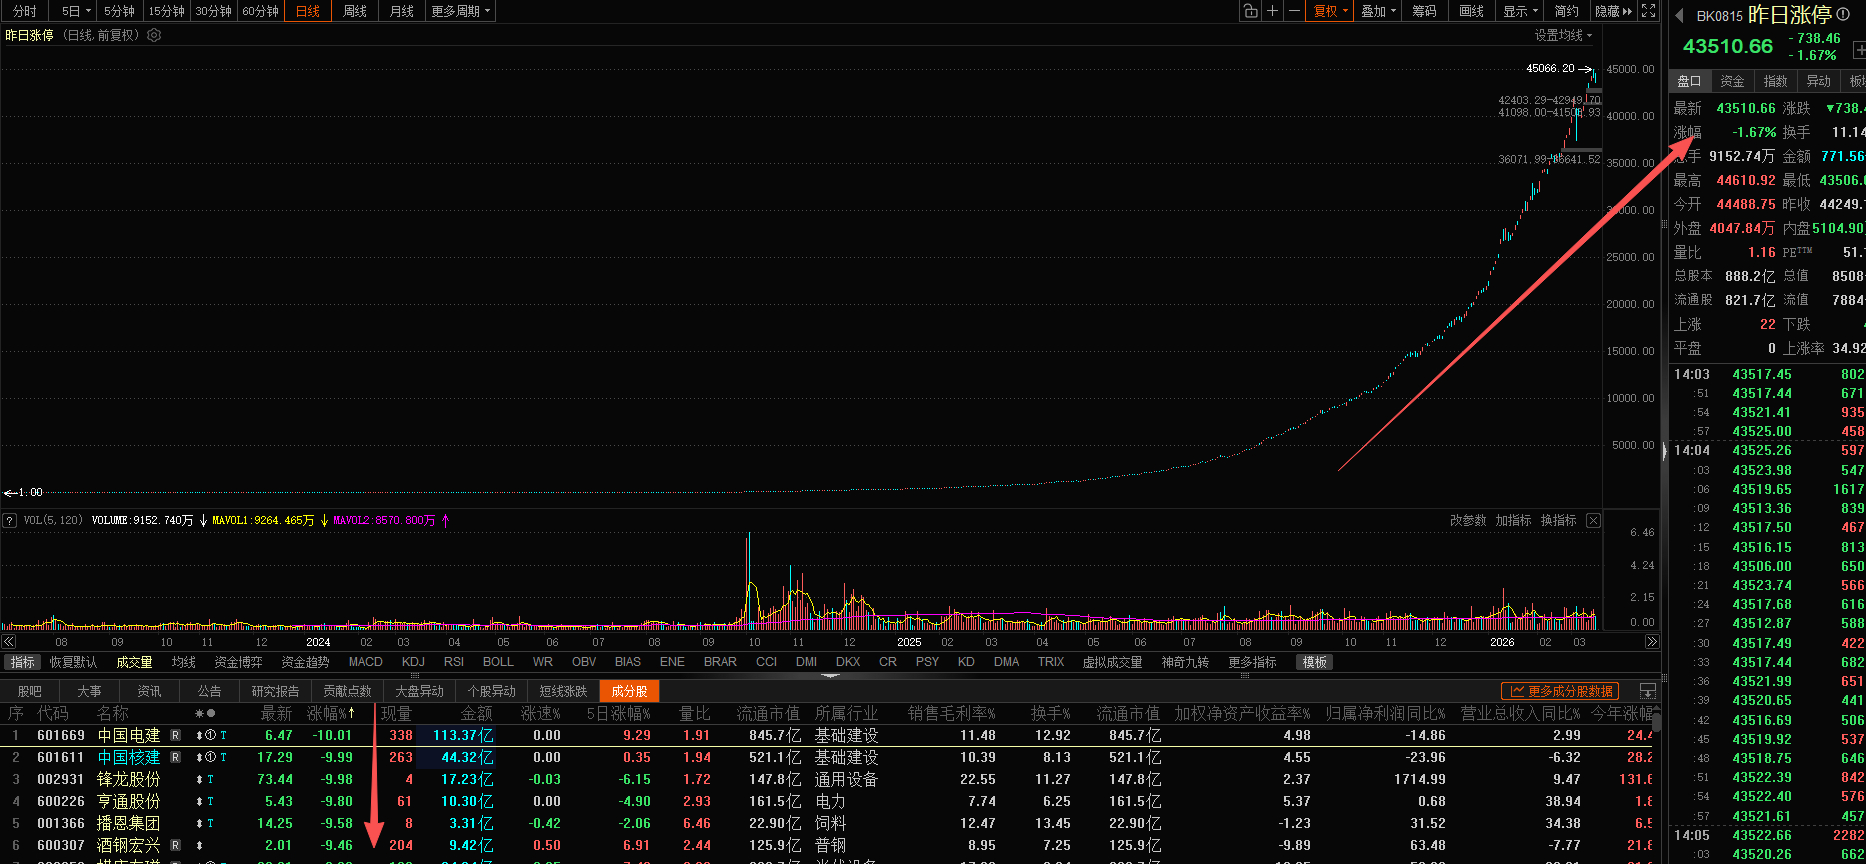Open 模板 indicator template menu
Screen dimensions: 1866x864
(1314, 662)
